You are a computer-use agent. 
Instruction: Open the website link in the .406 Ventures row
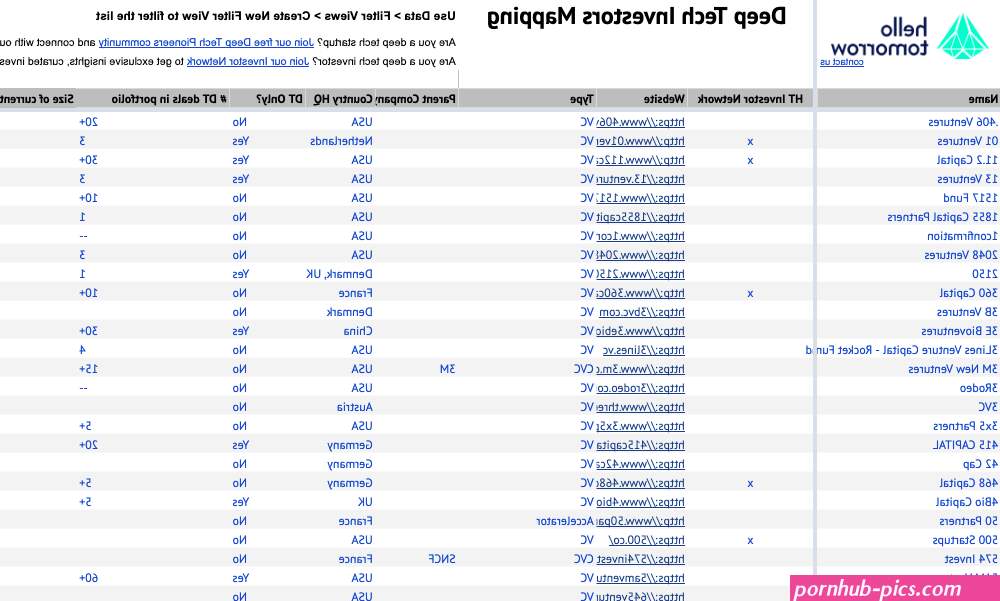(640, 122)
